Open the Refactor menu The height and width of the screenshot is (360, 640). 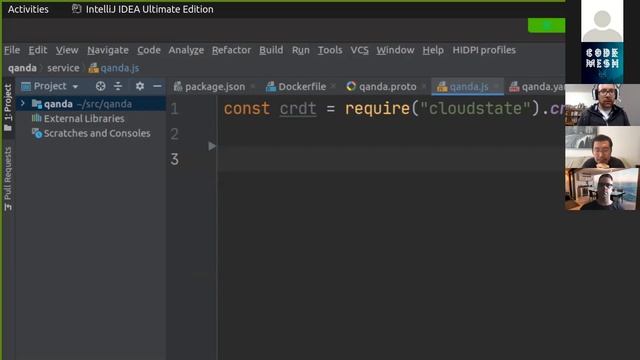tap(231, 50)
